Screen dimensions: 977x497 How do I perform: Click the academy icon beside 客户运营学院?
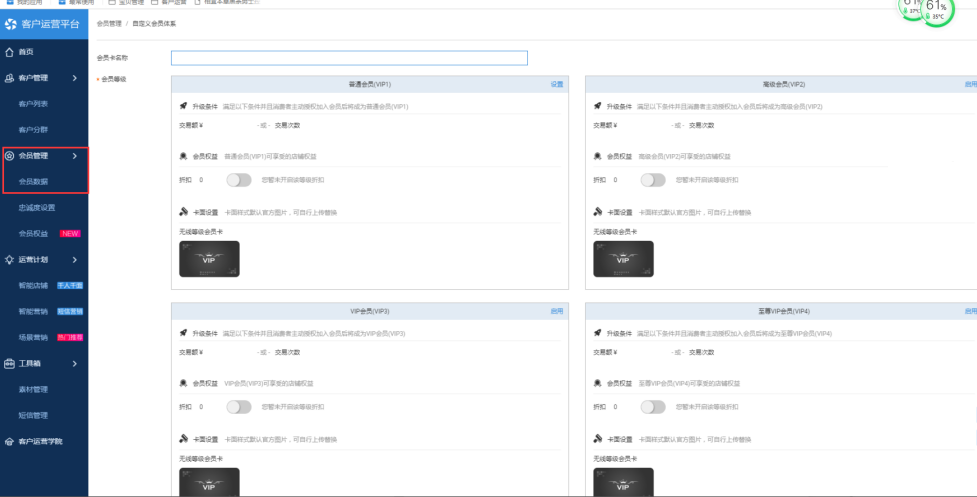pyautogui.click(x=9, y=442)
